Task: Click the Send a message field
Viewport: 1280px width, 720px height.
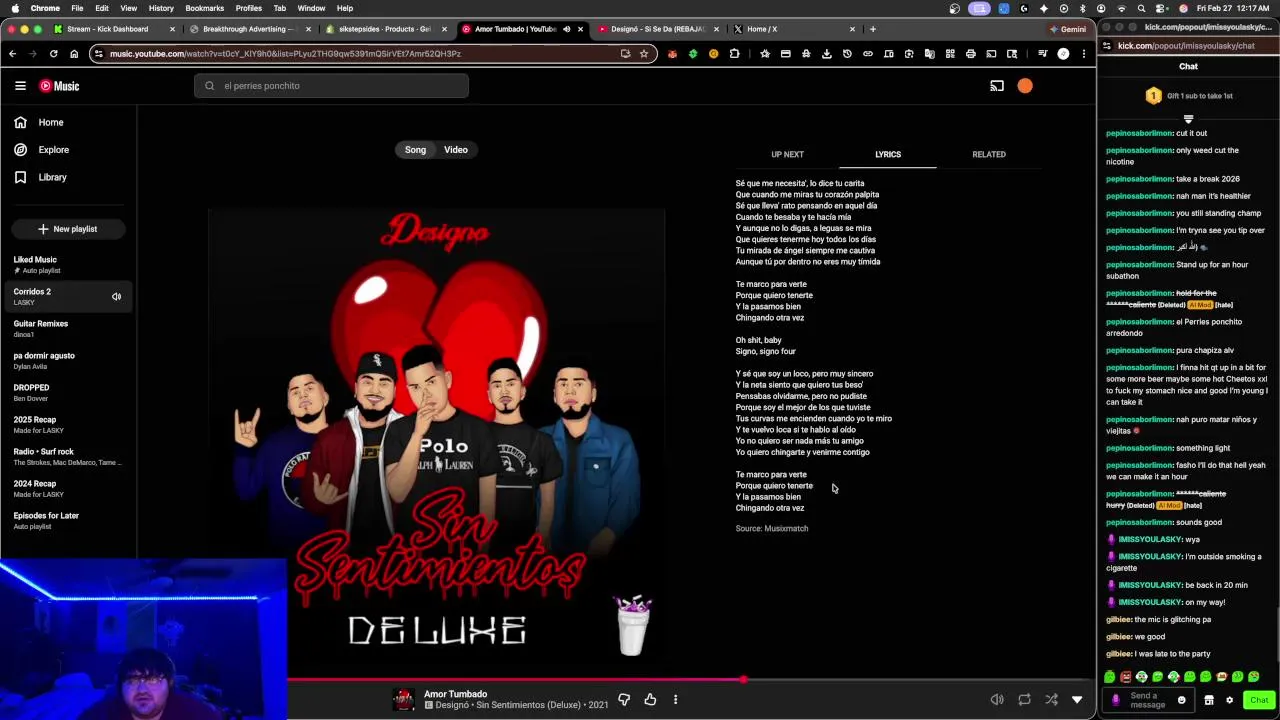Action: pyautogui.click(x=1149, y=700)
